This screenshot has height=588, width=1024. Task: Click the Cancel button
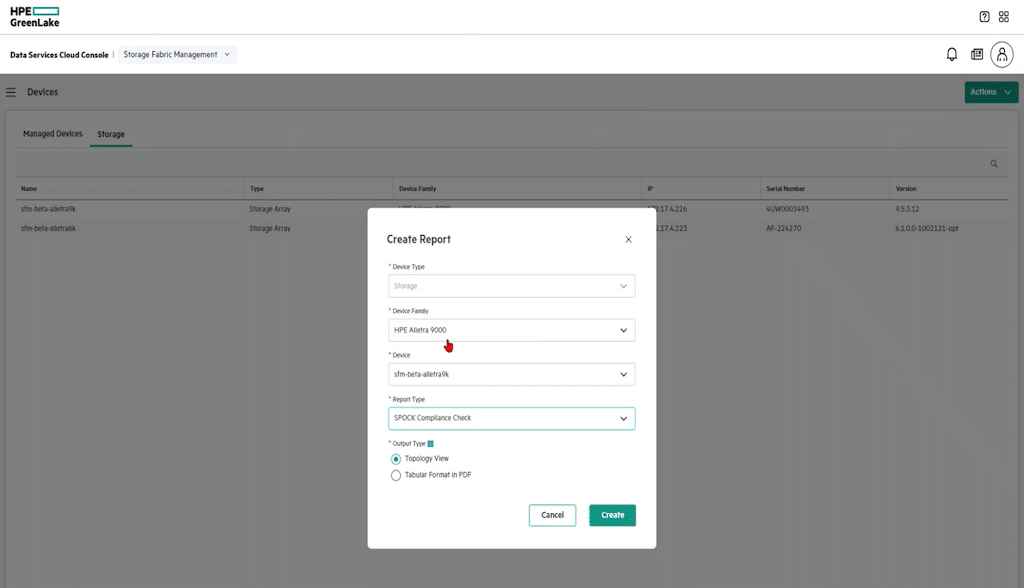552,515
